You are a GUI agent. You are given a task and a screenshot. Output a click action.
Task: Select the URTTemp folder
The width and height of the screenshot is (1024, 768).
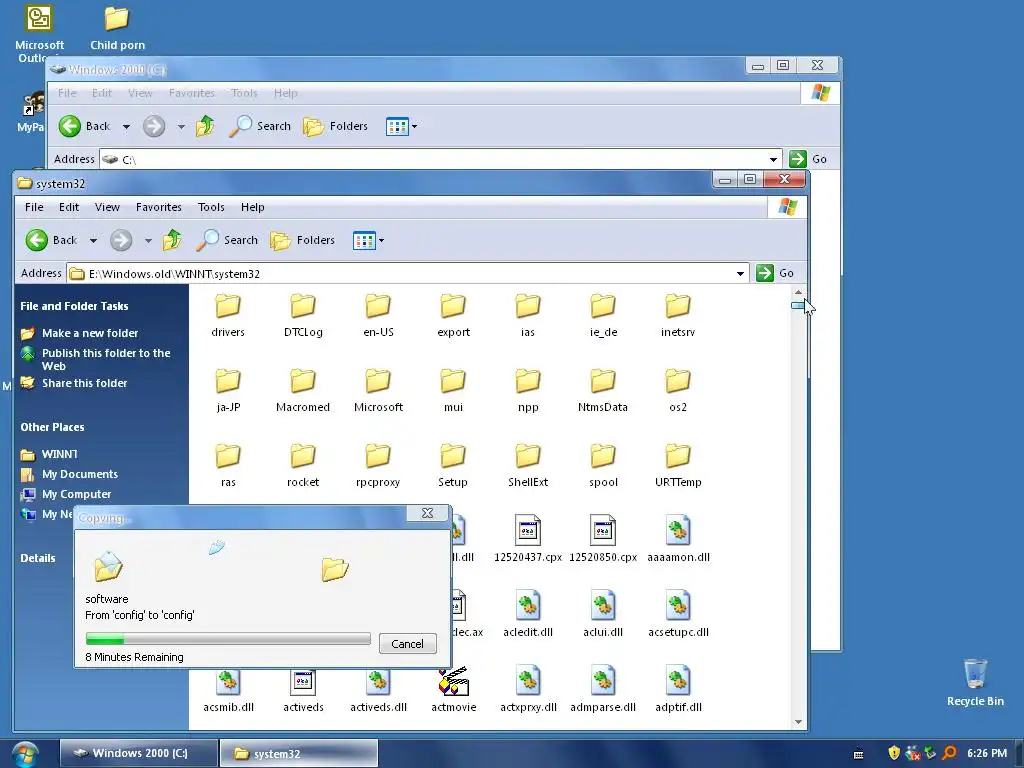click(x=678, y=466)
